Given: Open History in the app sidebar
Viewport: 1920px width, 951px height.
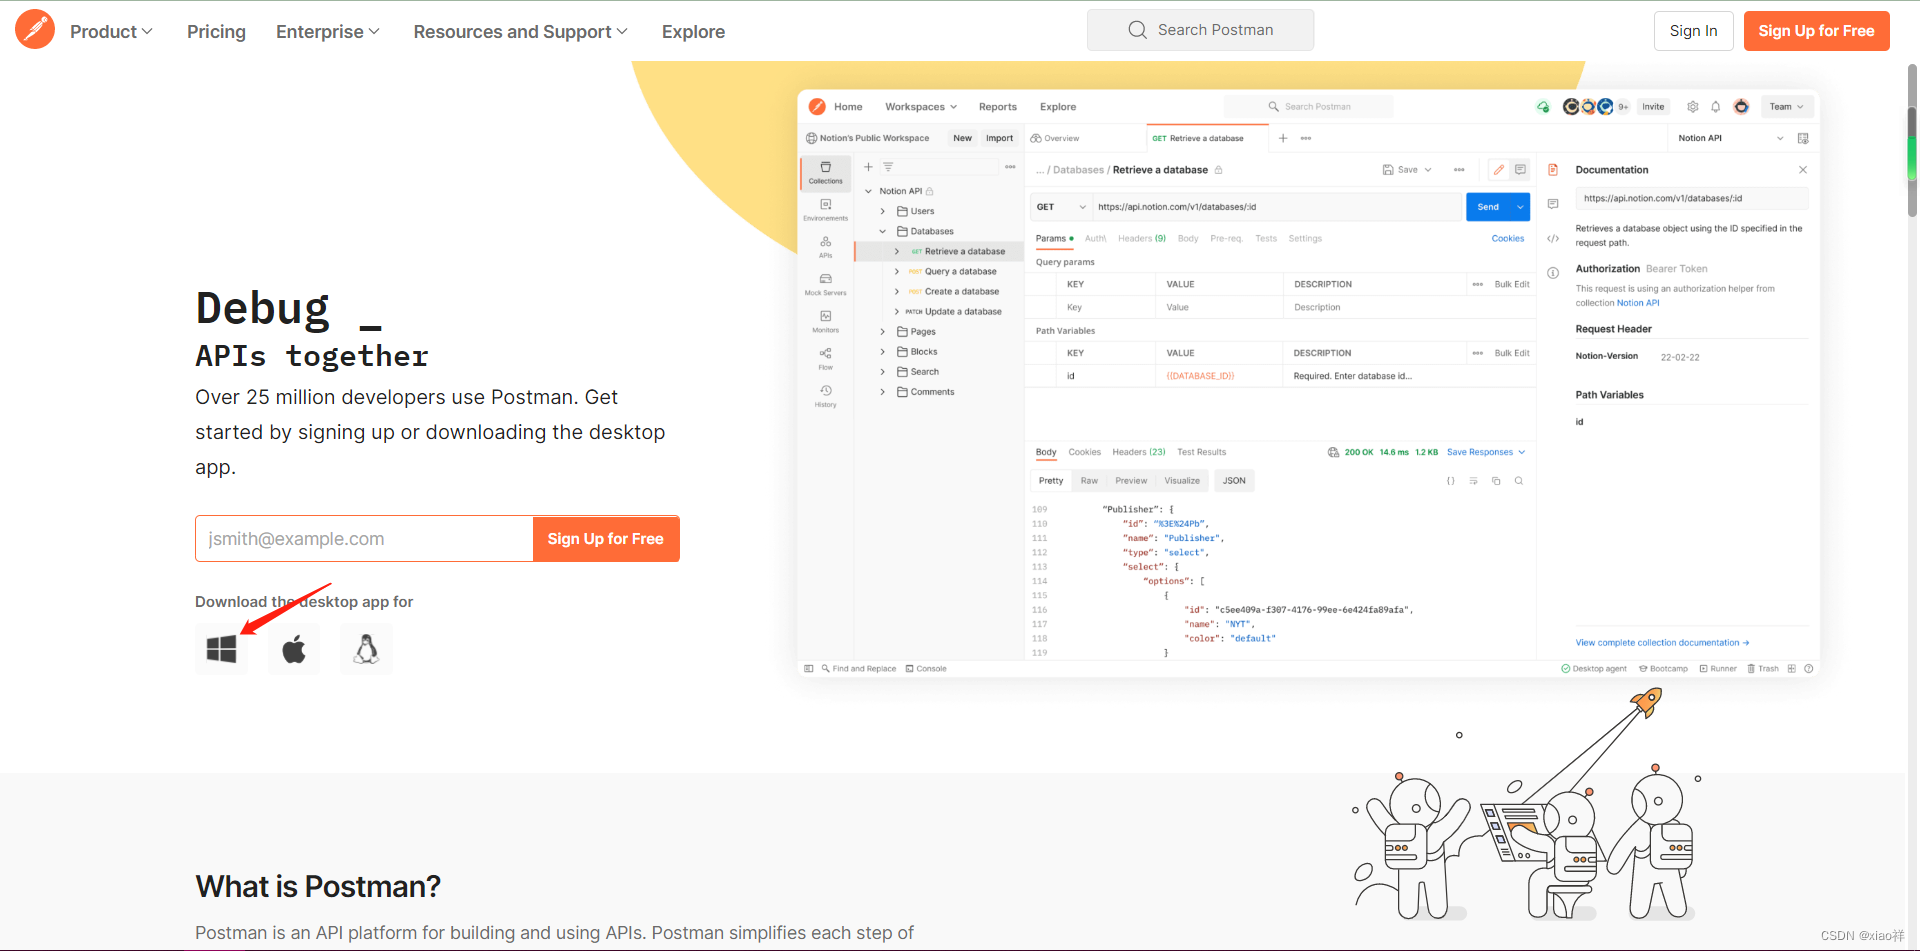Looking at the screenshot, I should click(x=826, y=396).
